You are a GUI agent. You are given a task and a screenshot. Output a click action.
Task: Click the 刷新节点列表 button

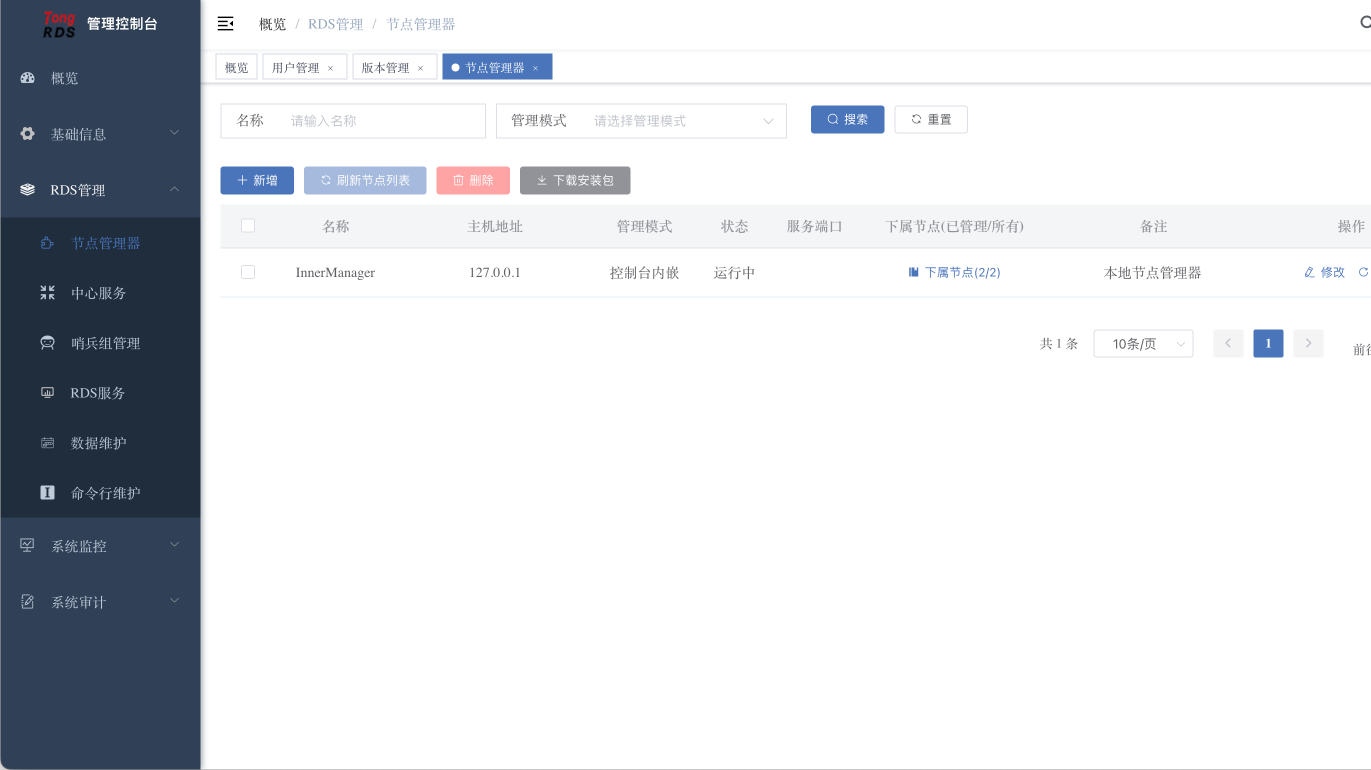[x=365, y=180]
